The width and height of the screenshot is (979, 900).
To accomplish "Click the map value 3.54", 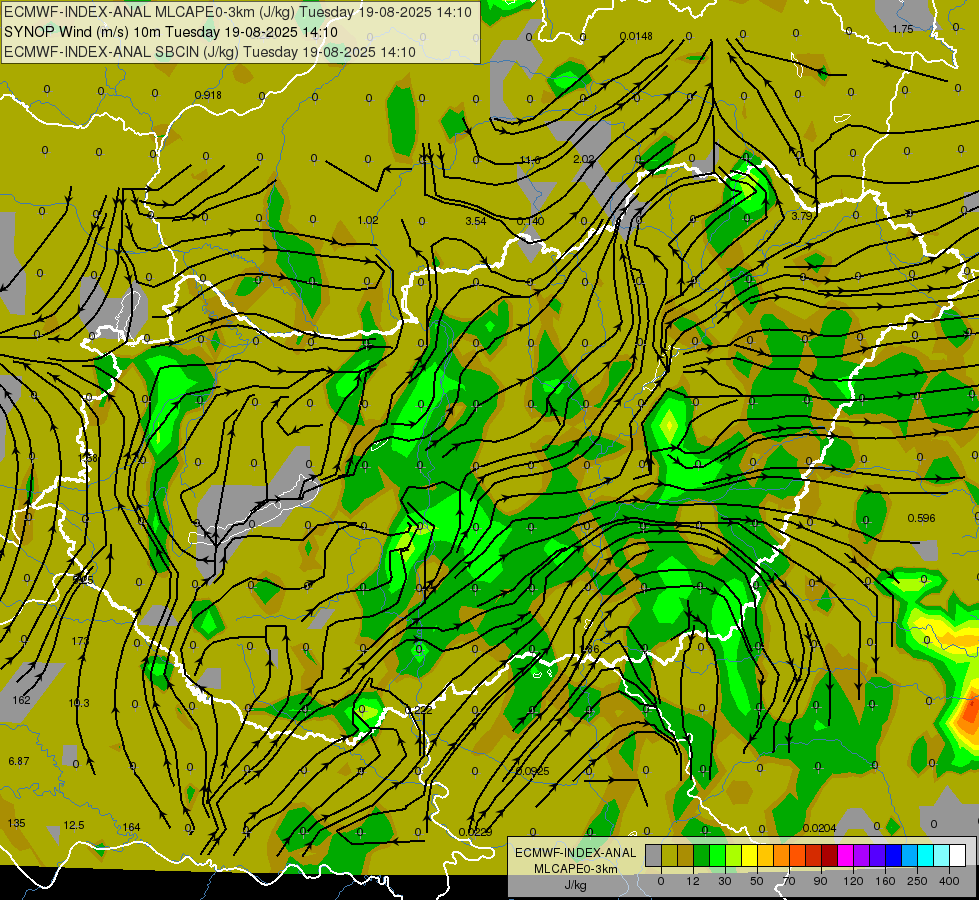I will (x=476, y=221).
